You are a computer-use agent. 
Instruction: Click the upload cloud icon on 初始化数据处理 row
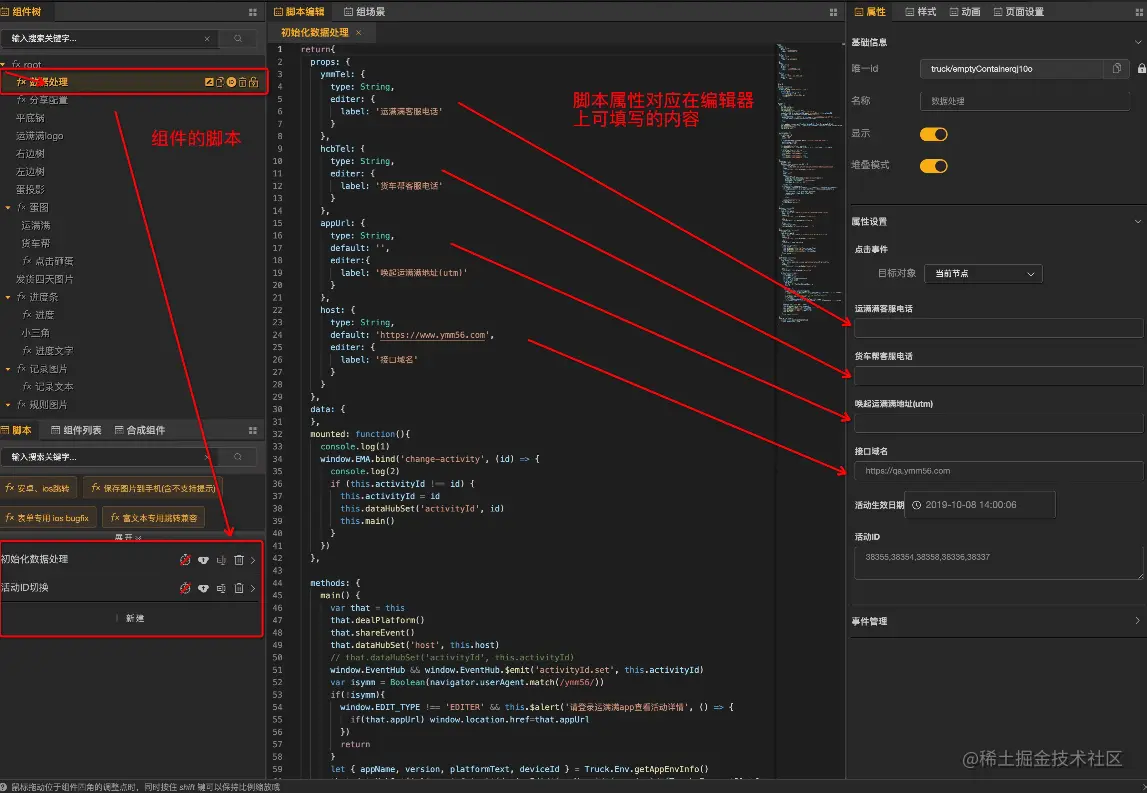[x=203, y=560]
